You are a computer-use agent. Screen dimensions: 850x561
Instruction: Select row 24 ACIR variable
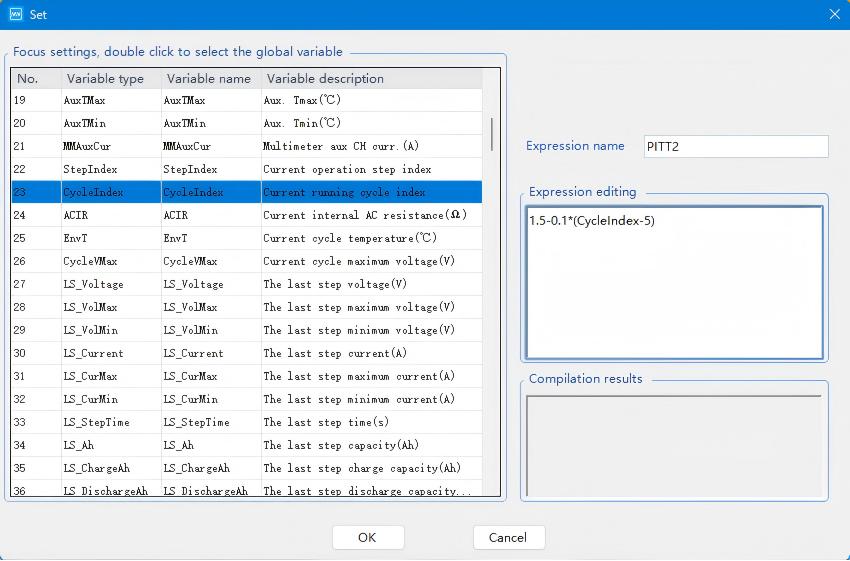[247, 215]
